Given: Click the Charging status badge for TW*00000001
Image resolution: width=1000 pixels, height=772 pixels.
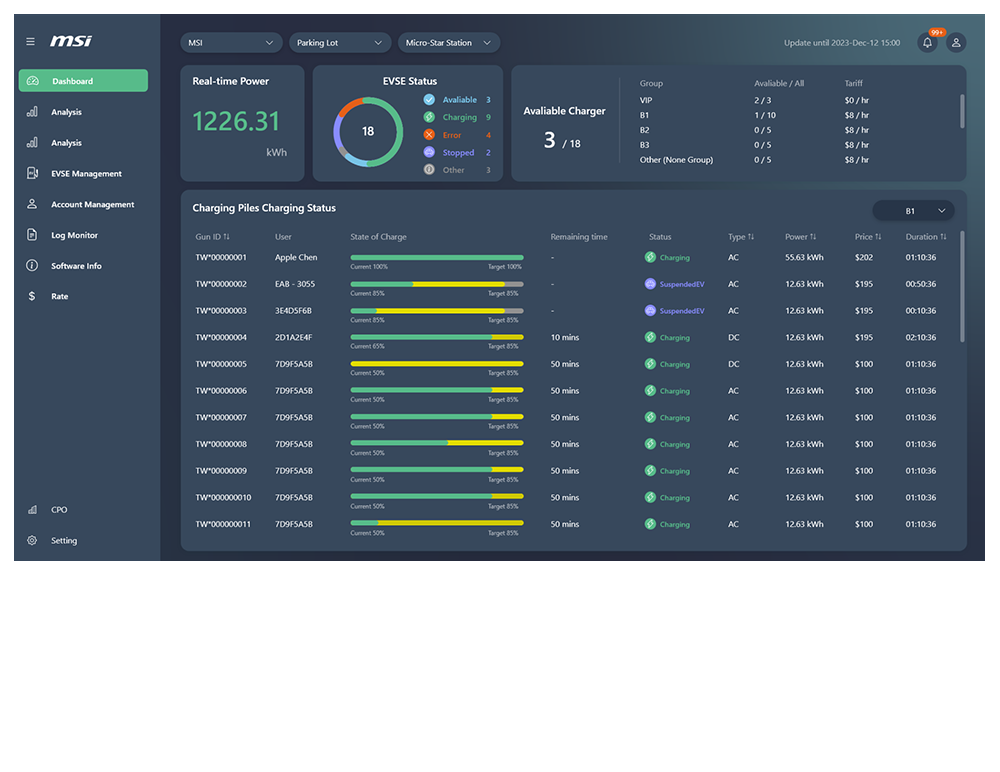Looking at the screenshot, I should click(x=666, y=257).
